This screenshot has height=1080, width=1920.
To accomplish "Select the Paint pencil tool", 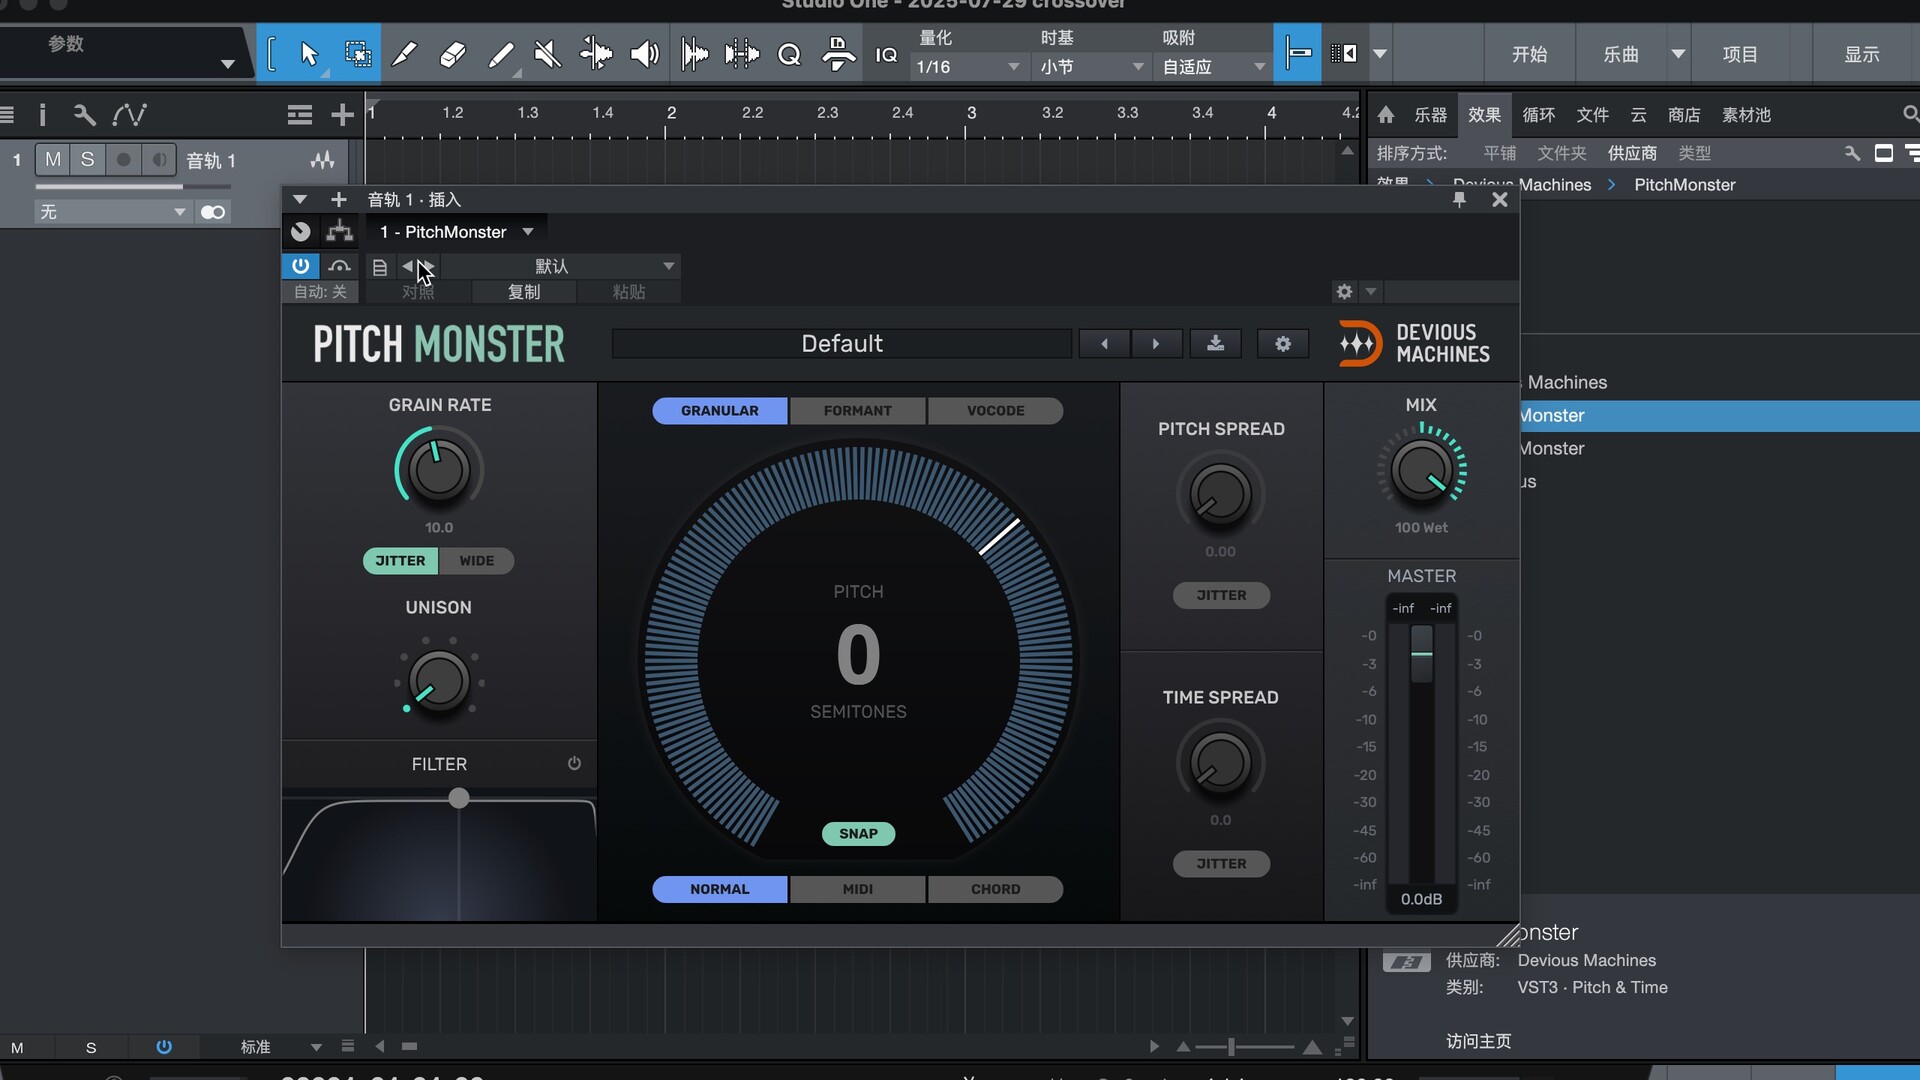I will (x=500, y=54).
